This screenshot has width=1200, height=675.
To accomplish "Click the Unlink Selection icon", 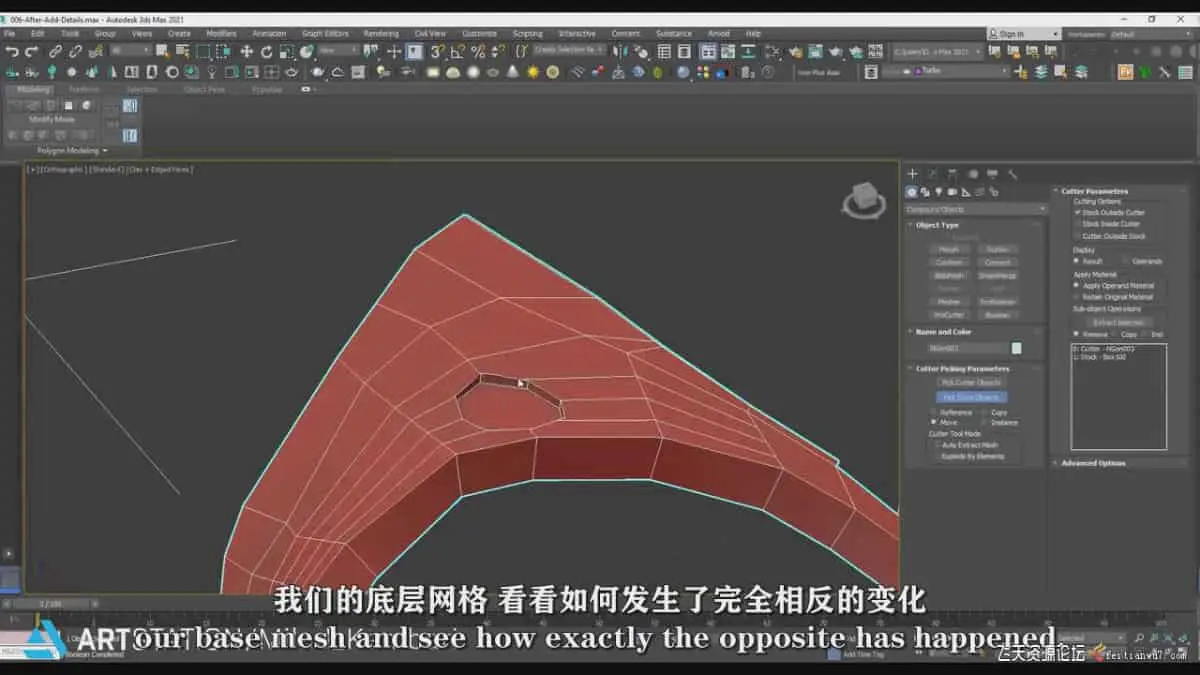I will tap(75, 52).
